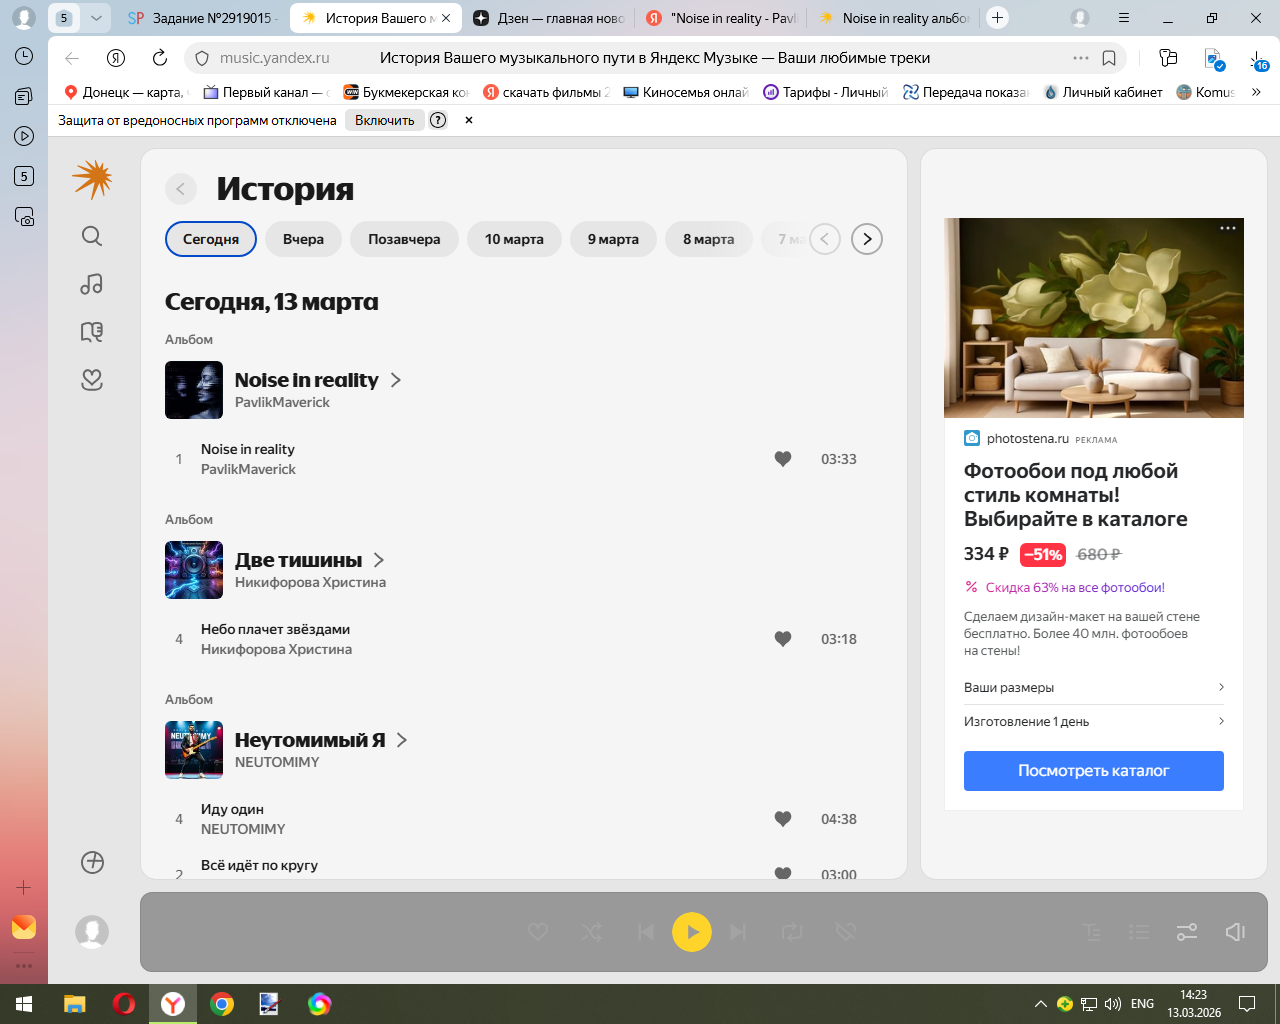Expand Изготовление 1 день row in ad
The image size is (1280, 1024).
1094,721
